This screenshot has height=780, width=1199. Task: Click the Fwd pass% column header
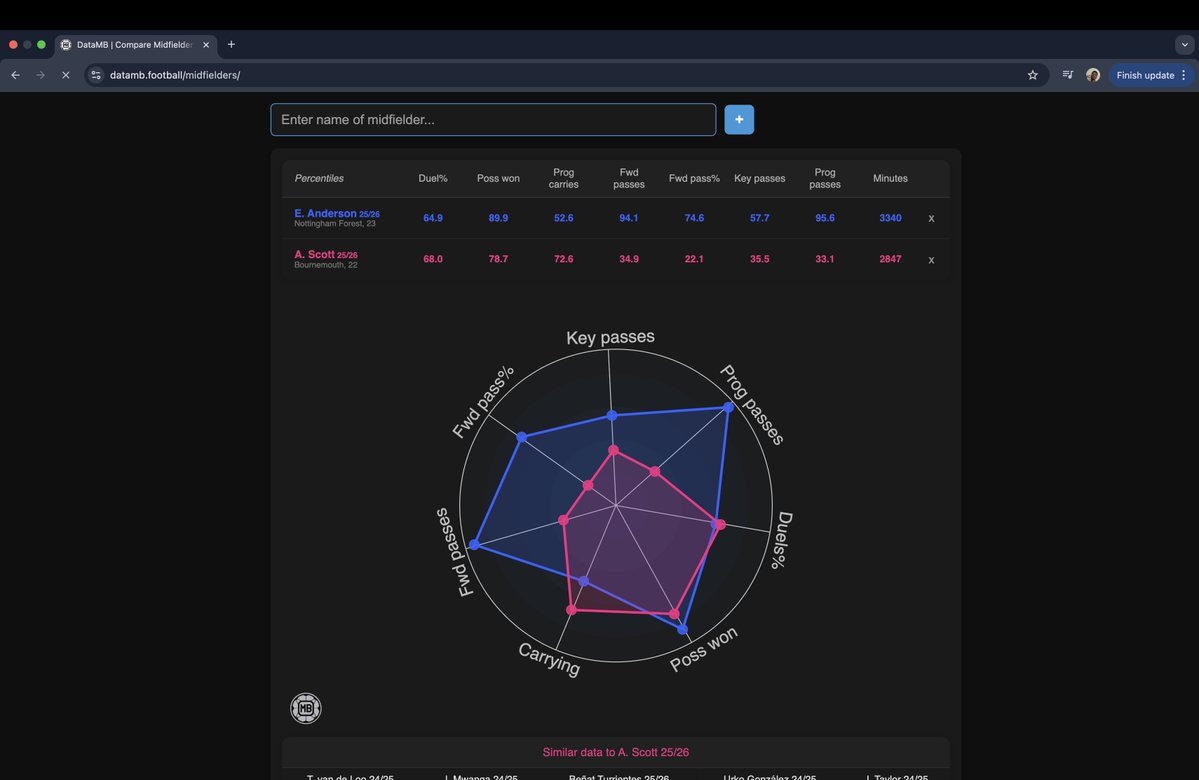point(694,178)
